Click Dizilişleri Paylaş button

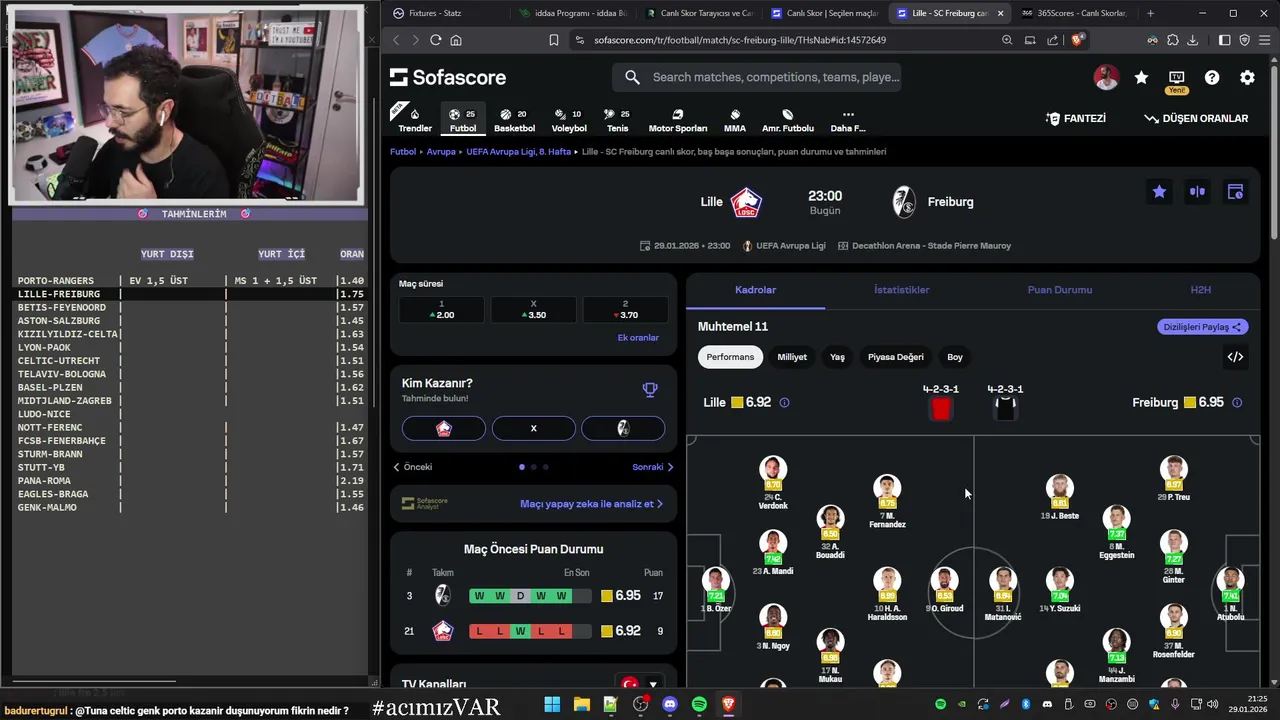1203,327
